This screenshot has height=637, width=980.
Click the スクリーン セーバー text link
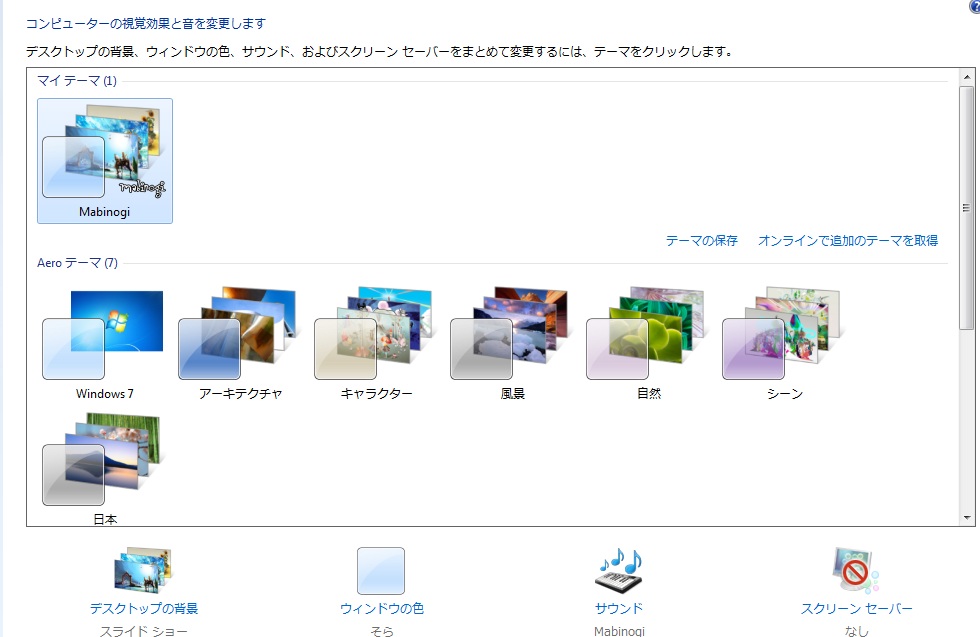(857, 608)
